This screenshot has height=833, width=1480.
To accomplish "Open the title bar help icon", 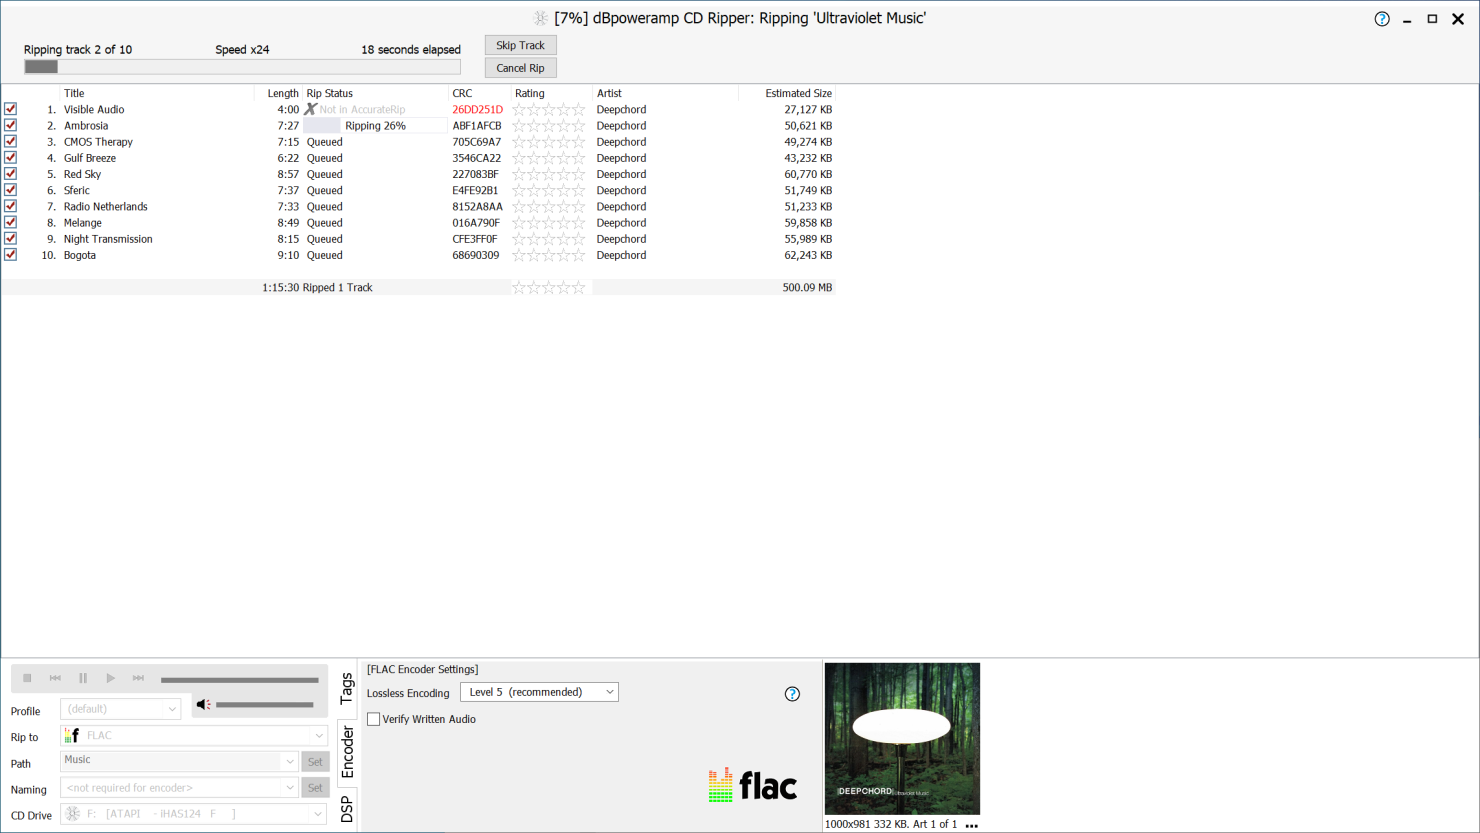I will 1382,19.
